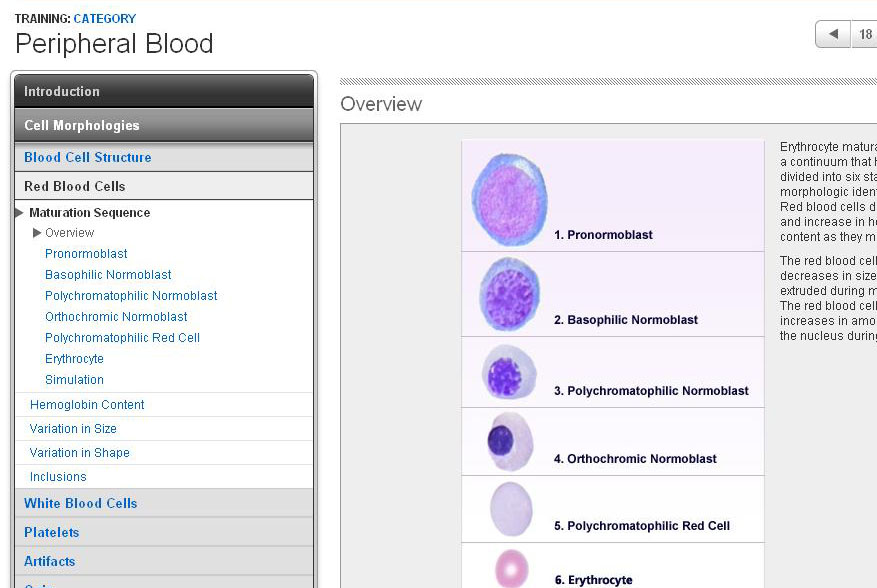Screen dimensions: 877x588
Task: Click the Basophilic Normoblast cell image
Action: click(x=510, y=294)
